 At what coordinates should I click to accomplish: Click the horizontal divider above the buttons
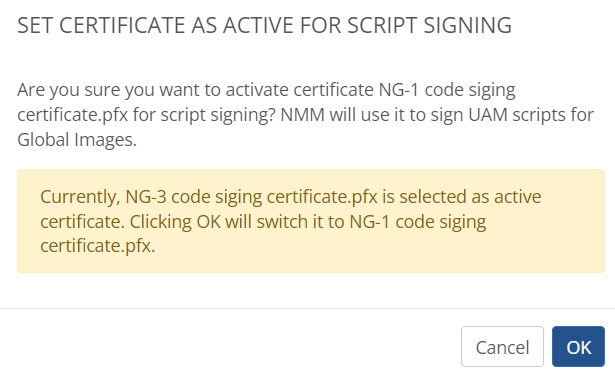[x=308, y=308]
